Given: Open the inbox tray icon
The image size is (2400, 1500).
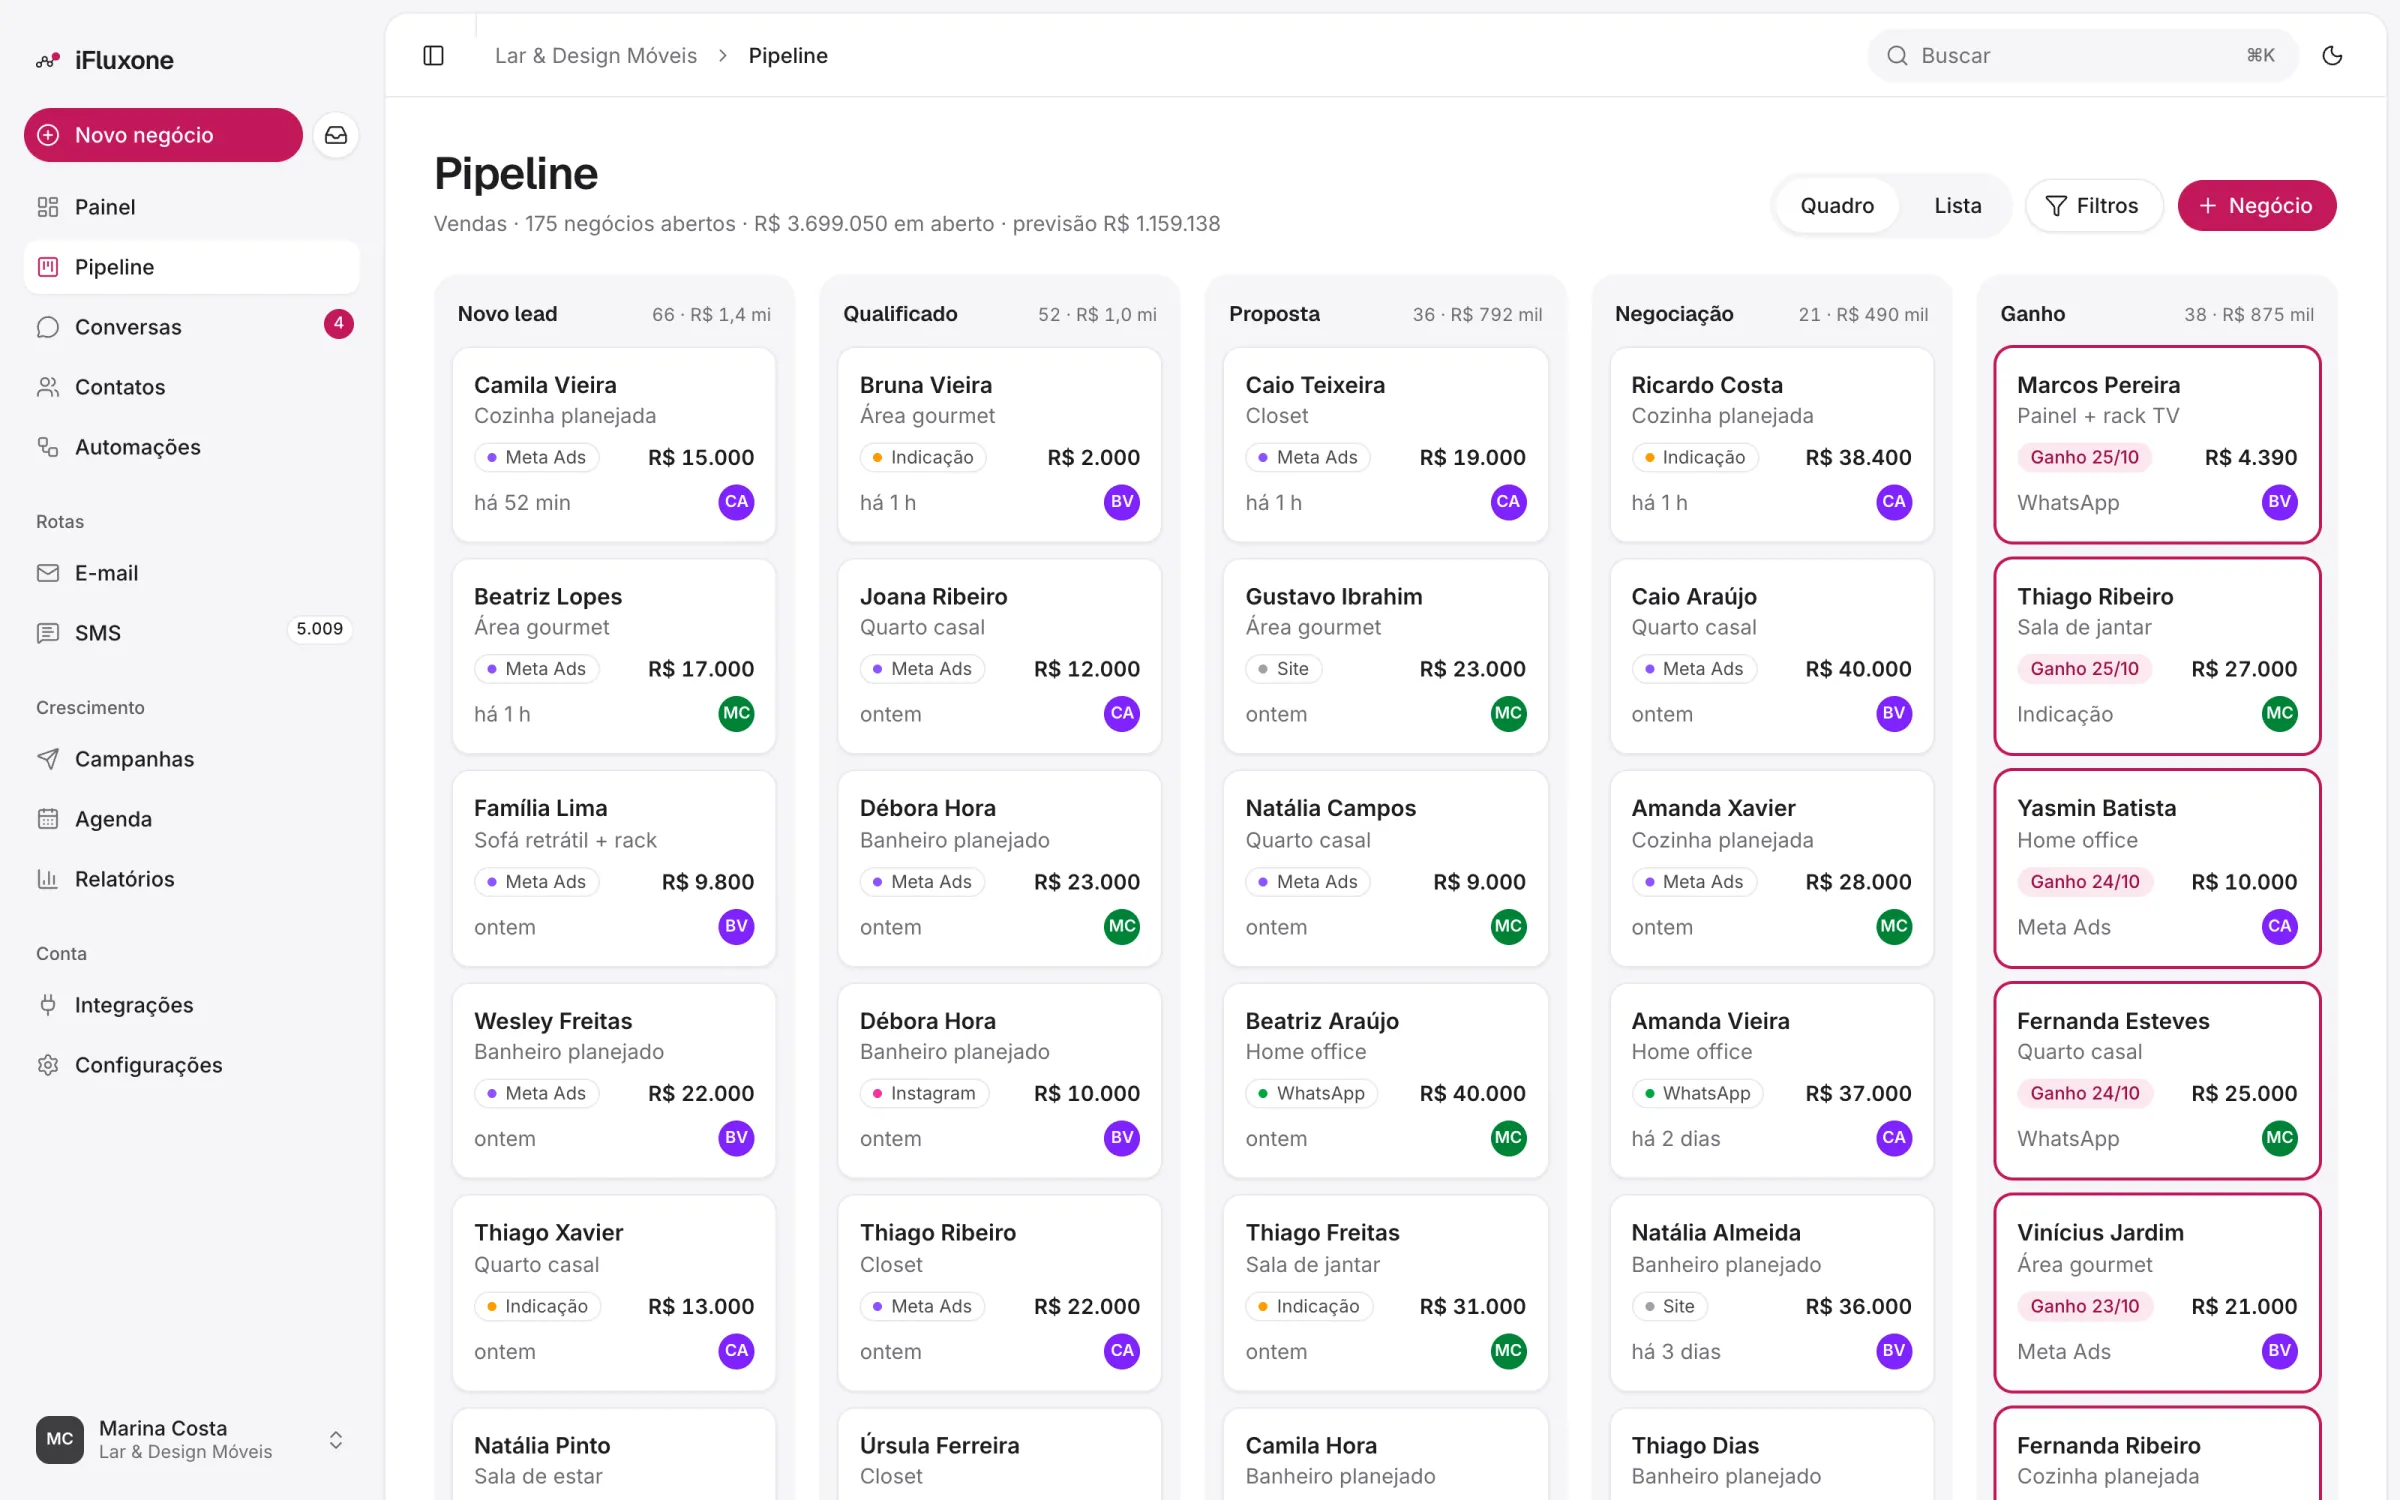Looking at the screenshot, I should click(x=336, y=135).
